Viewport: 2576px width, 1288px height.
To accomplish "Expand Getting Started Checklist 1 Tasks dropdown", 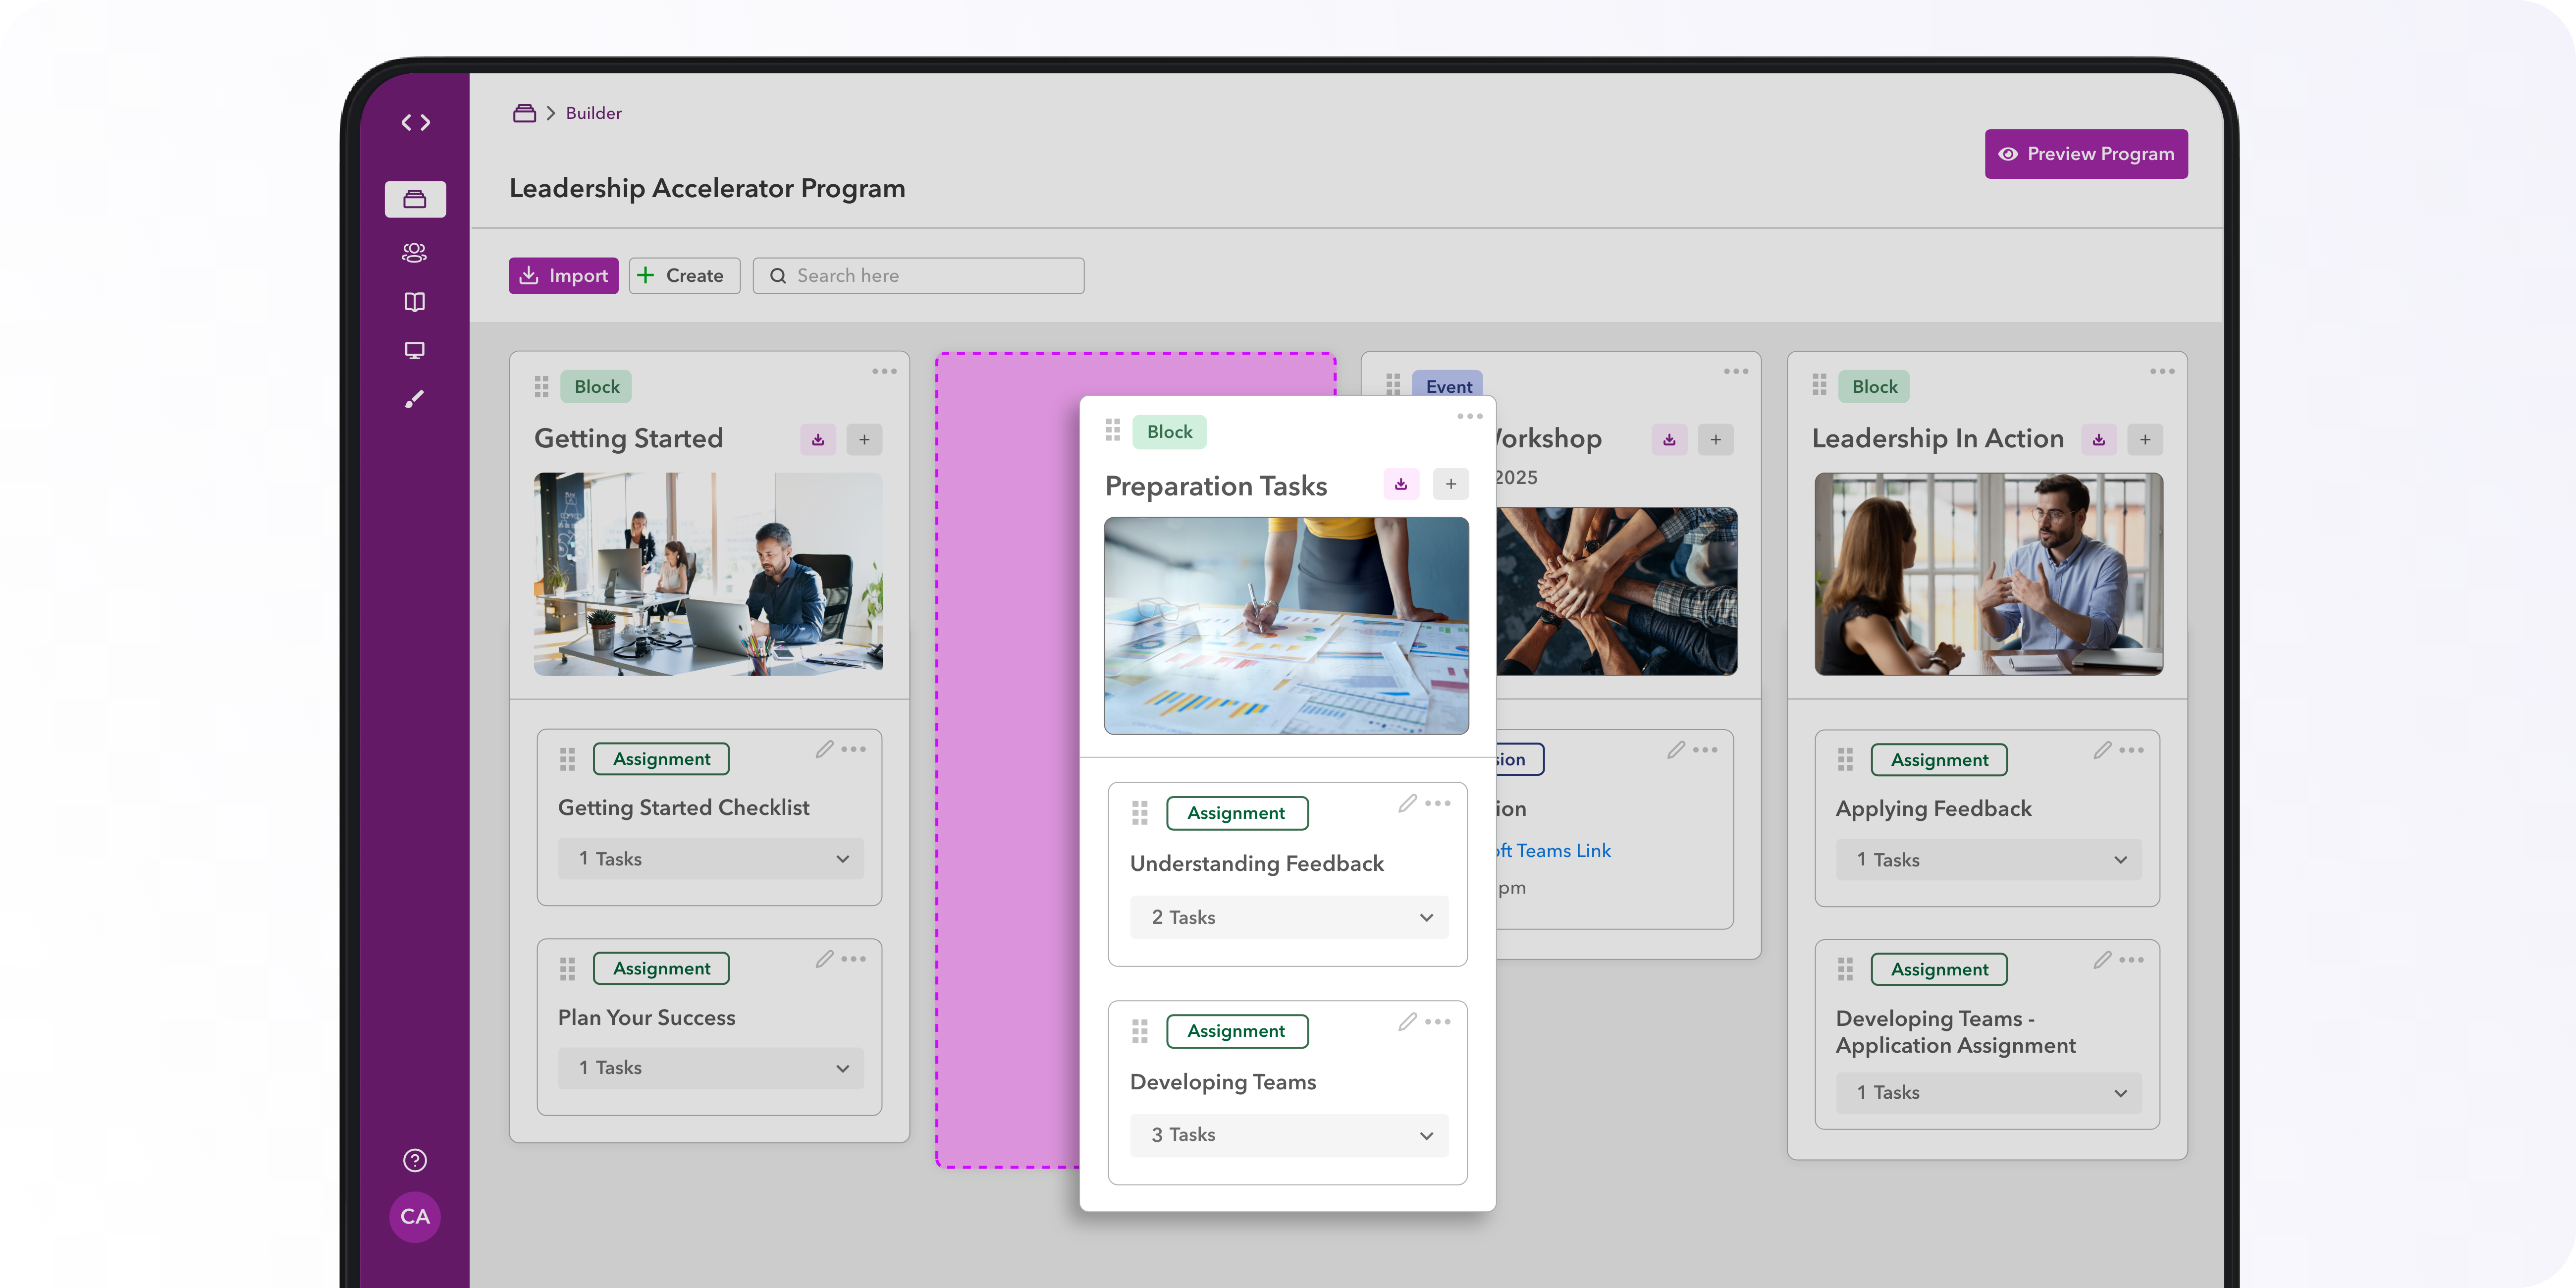I will coord(710,858).
